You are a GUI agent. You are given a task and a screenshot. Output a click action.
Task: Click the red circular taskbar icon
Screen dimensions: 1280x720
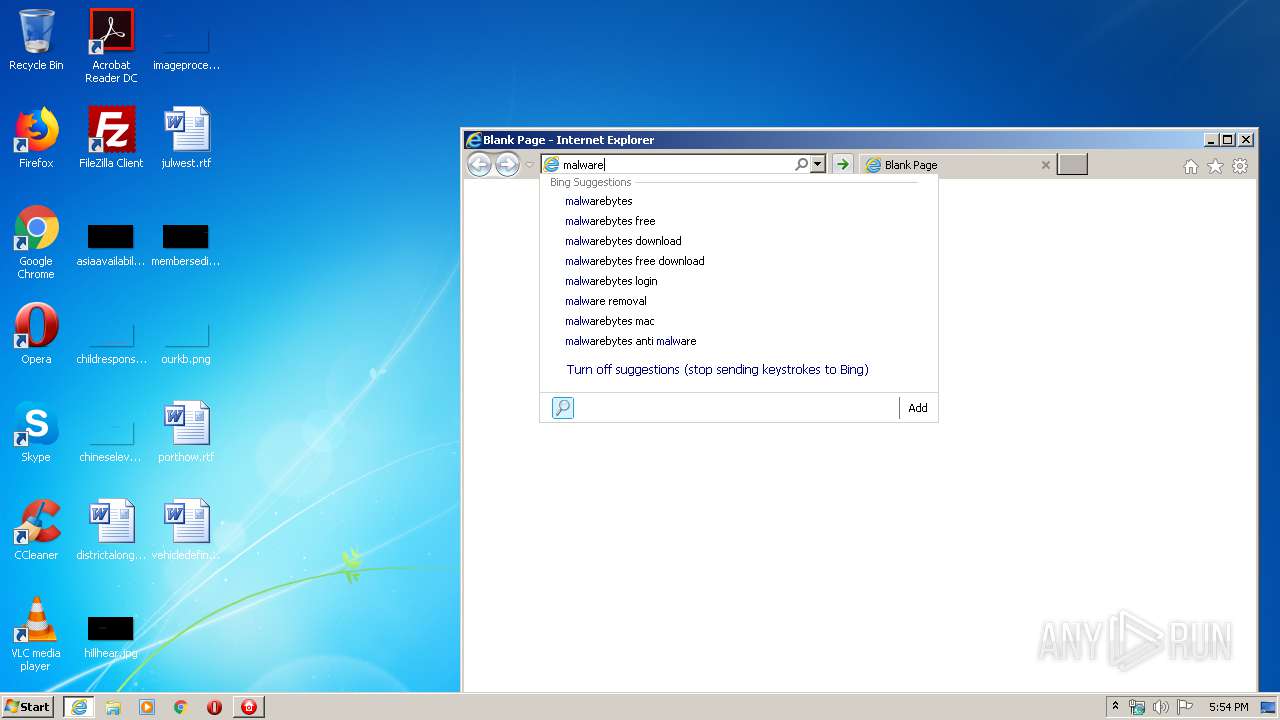(x=249, y=707)
